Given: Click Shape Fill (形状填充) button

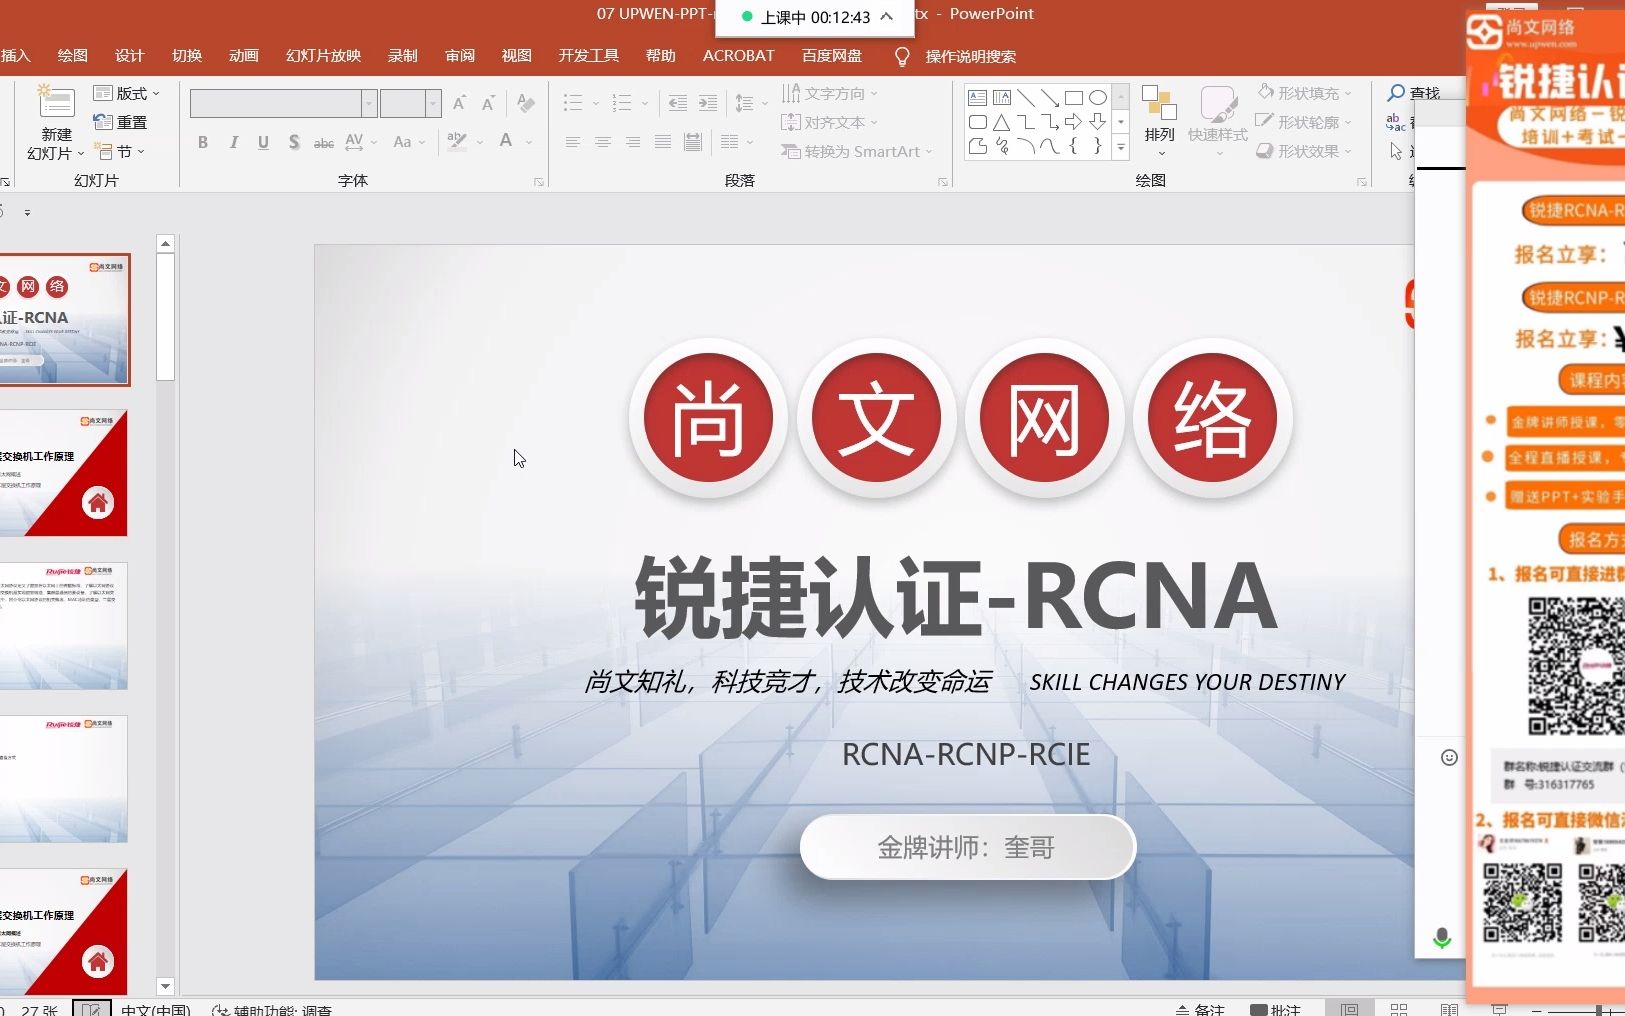Looking at the screenshot, I should 1305,93.
